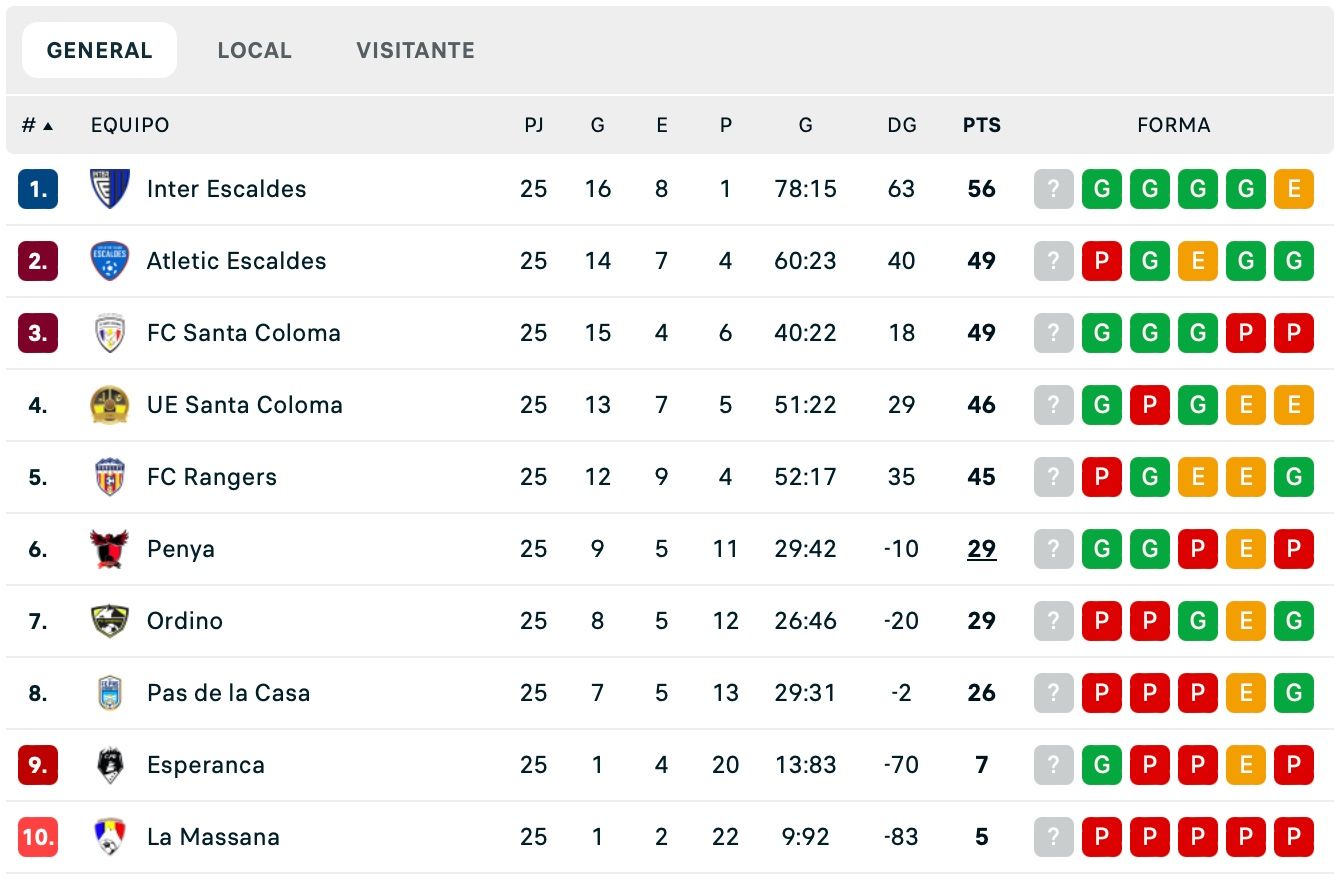Click La Massana's crest

coord(110,836)
